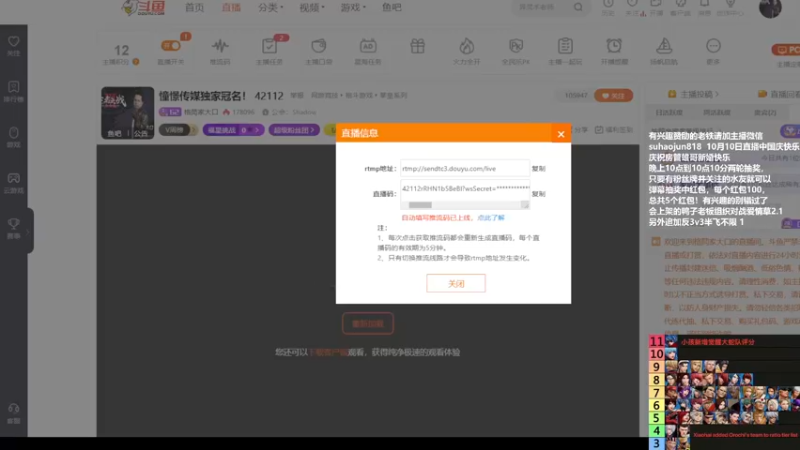Go to 首页 in top navigation
Viewport: 800px width, 450px height.
point(194,8)
